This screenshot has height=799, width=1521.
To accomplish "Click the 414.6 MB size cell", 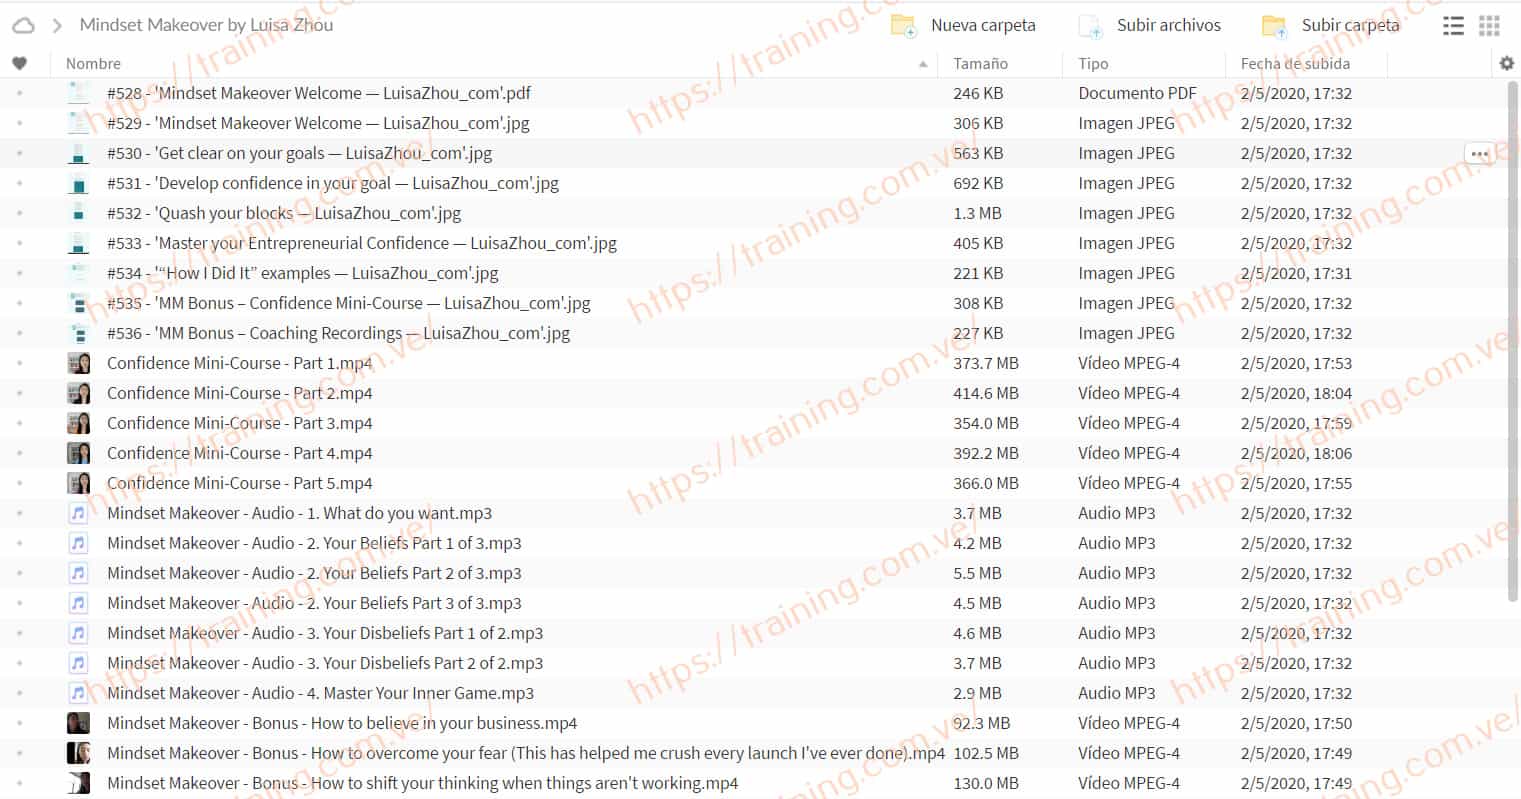I will [x=986, y=393].
